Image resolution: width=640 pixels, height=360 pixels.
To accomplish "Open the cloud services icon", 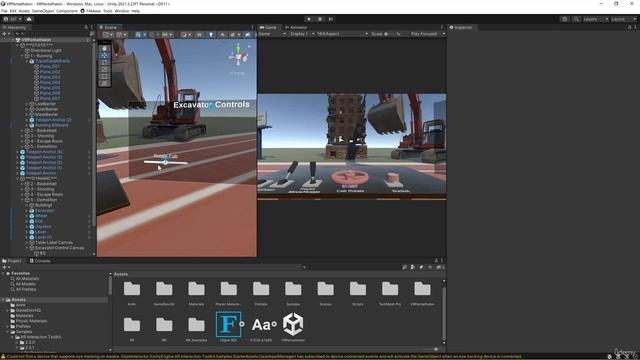I will (29, 19).
